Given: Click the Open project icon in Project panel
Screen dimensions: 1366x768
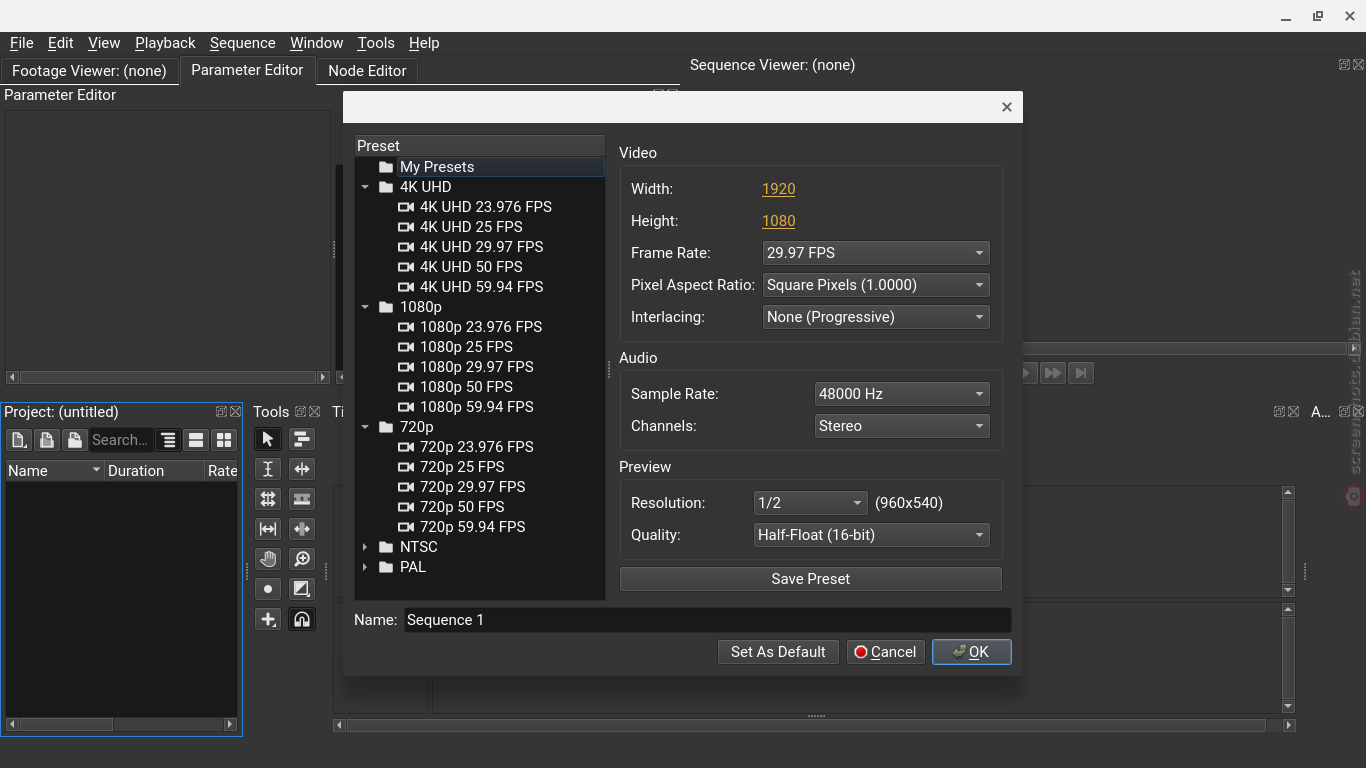Looking at the screenshot, I should click(x=47, y=440).
